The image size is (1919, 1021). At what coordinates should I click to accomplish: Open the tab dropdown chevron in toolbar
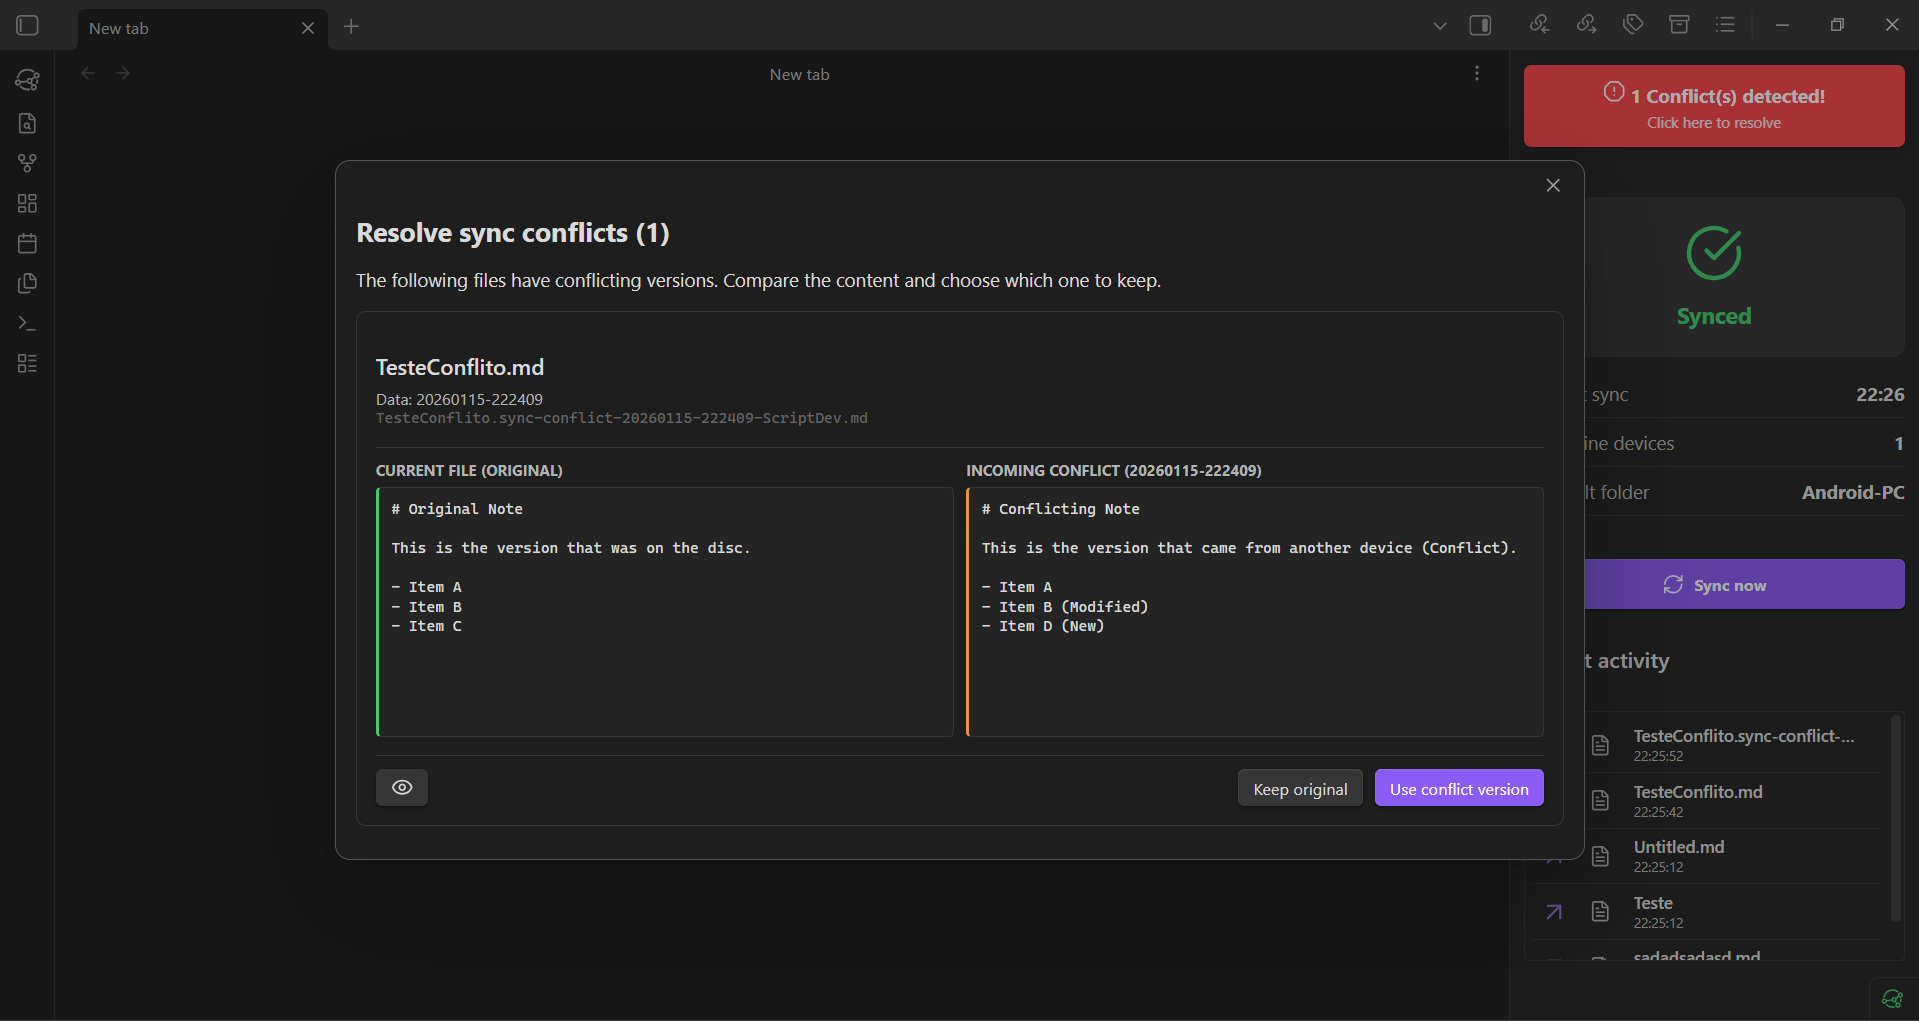point(1440,24)
